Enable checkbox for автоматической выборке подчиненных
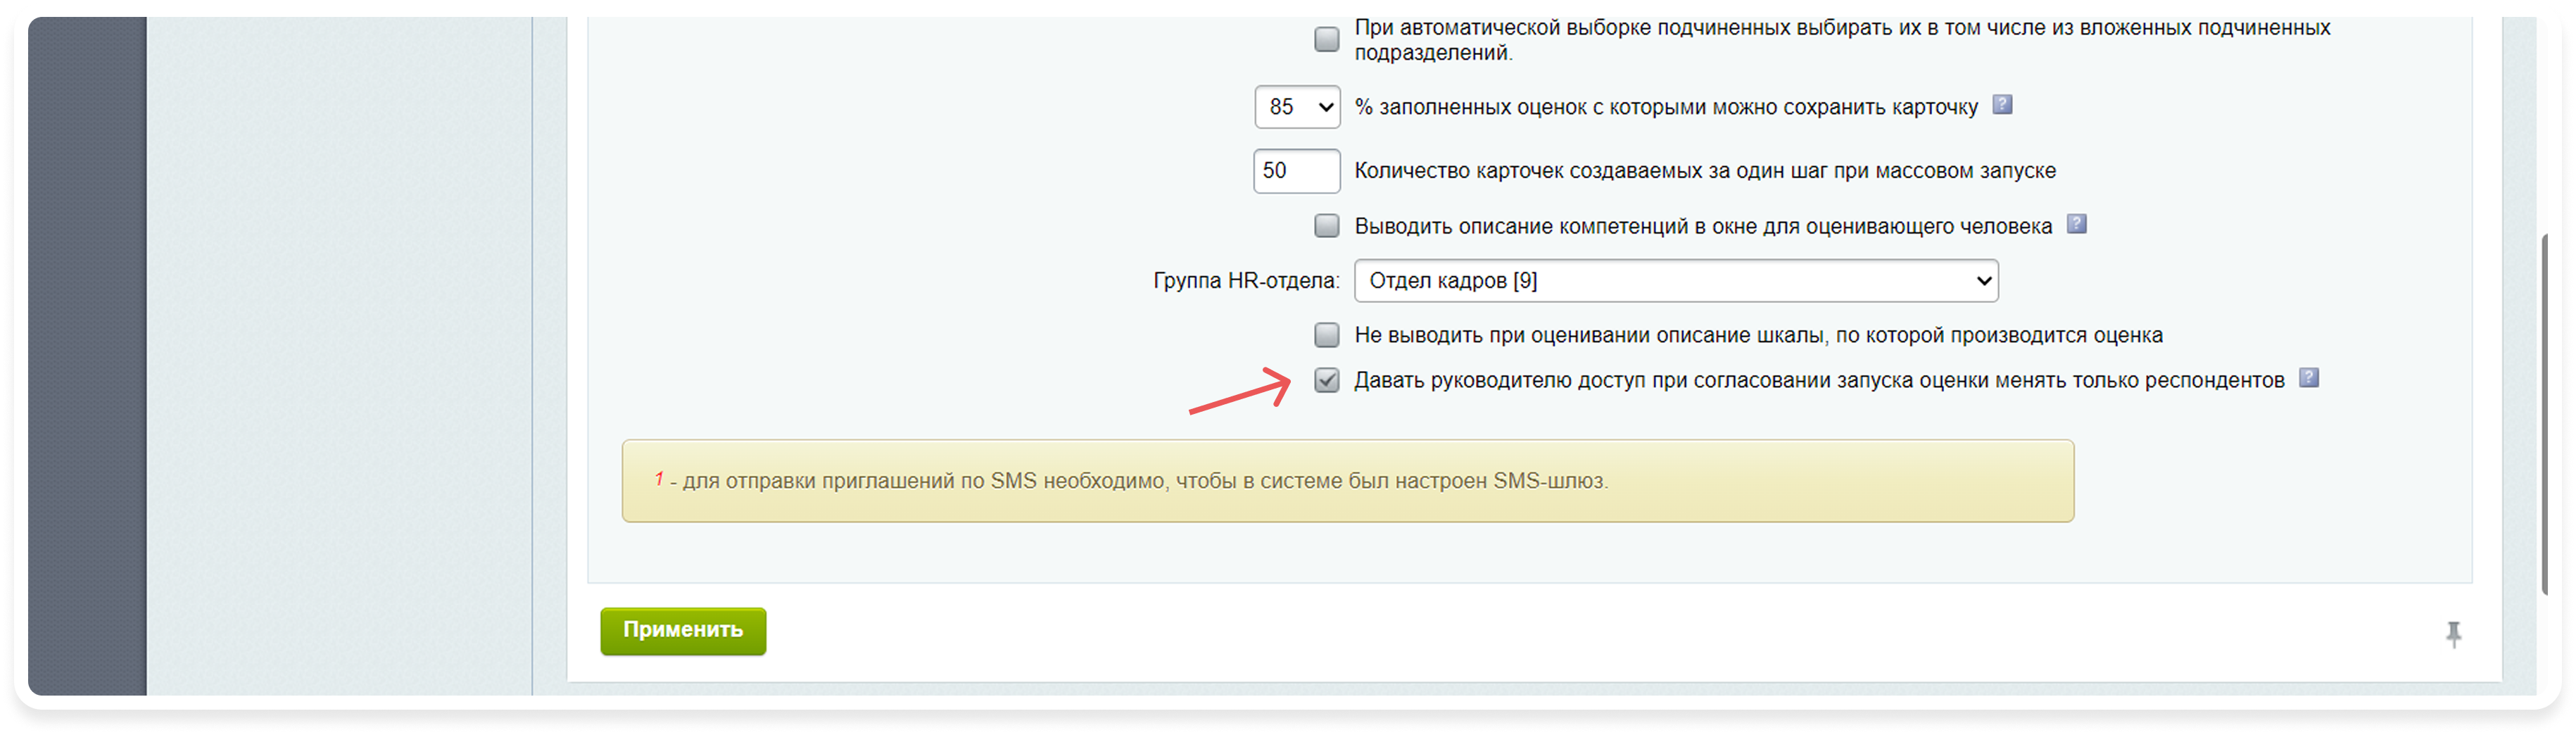Image resolution: width=2576 pixels, height=735 pixels. click(x=1327, y=38)
